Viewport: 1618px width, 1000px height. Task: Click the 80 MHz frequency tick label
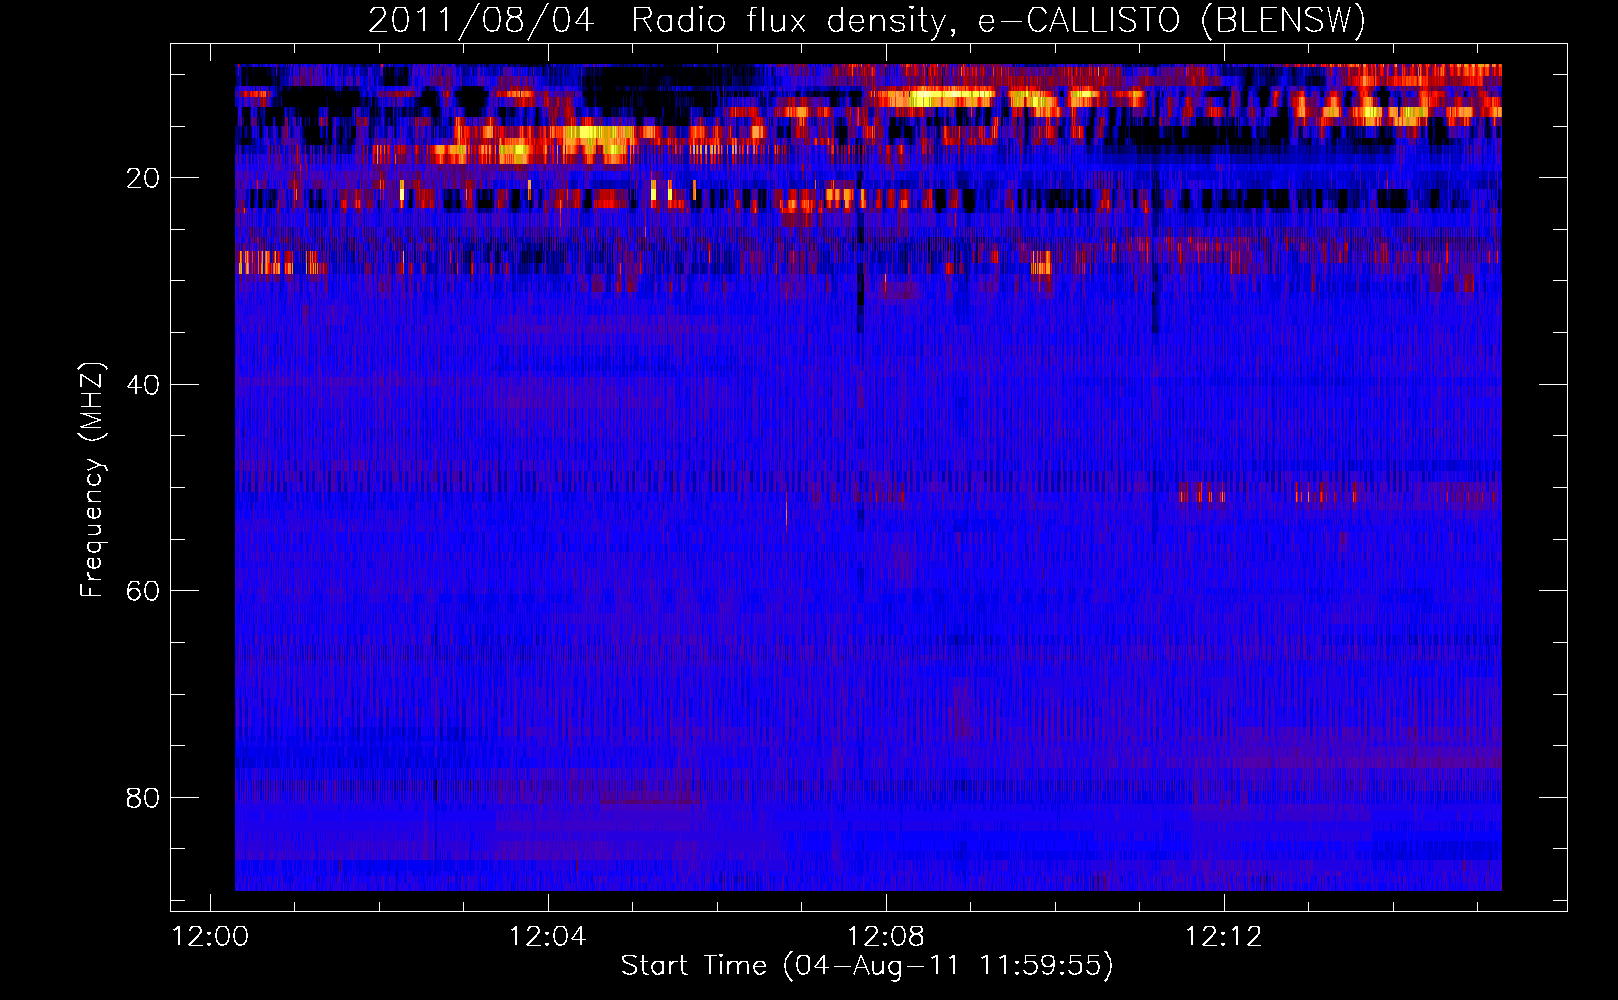coord(144,798)
